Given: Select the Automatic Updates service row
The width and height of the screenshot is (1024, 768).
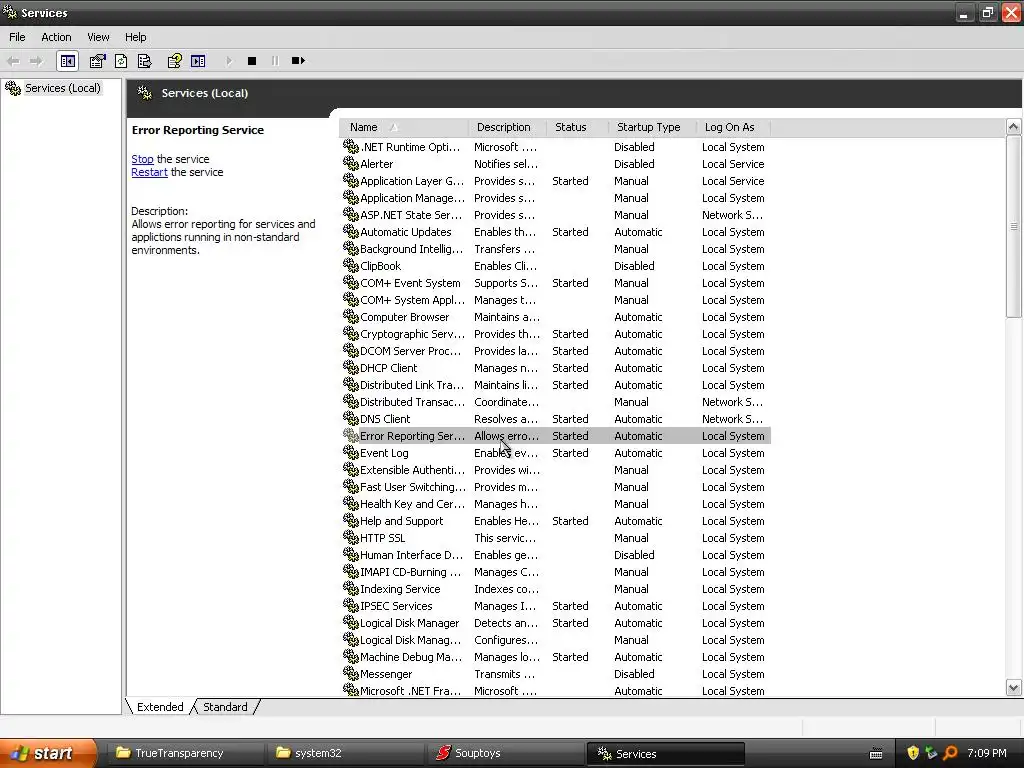Looking at the screenshot, I should [x=556, y=232].
